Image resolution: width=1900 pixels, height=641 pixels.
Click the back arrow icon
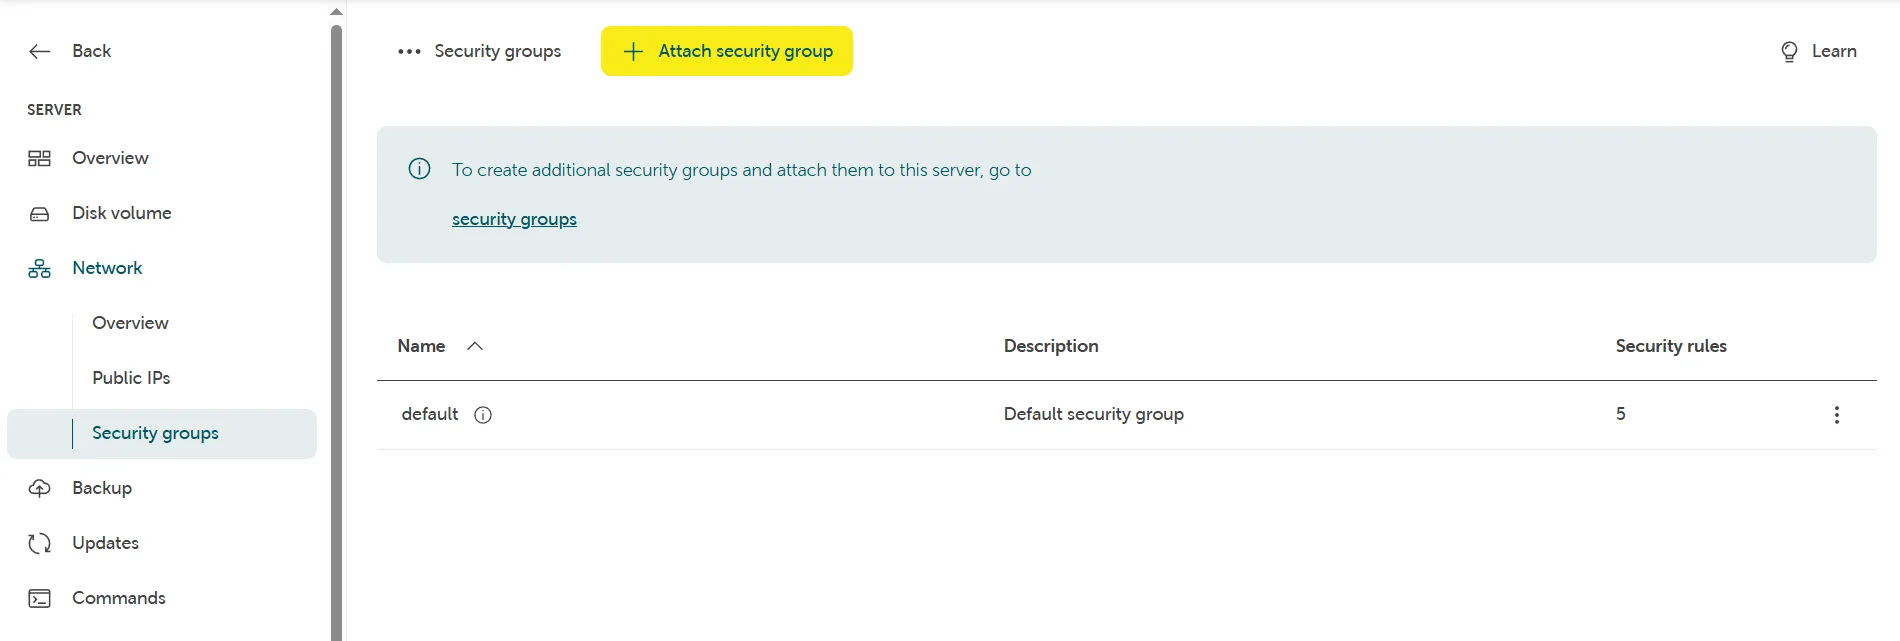[x=39, y=51]
